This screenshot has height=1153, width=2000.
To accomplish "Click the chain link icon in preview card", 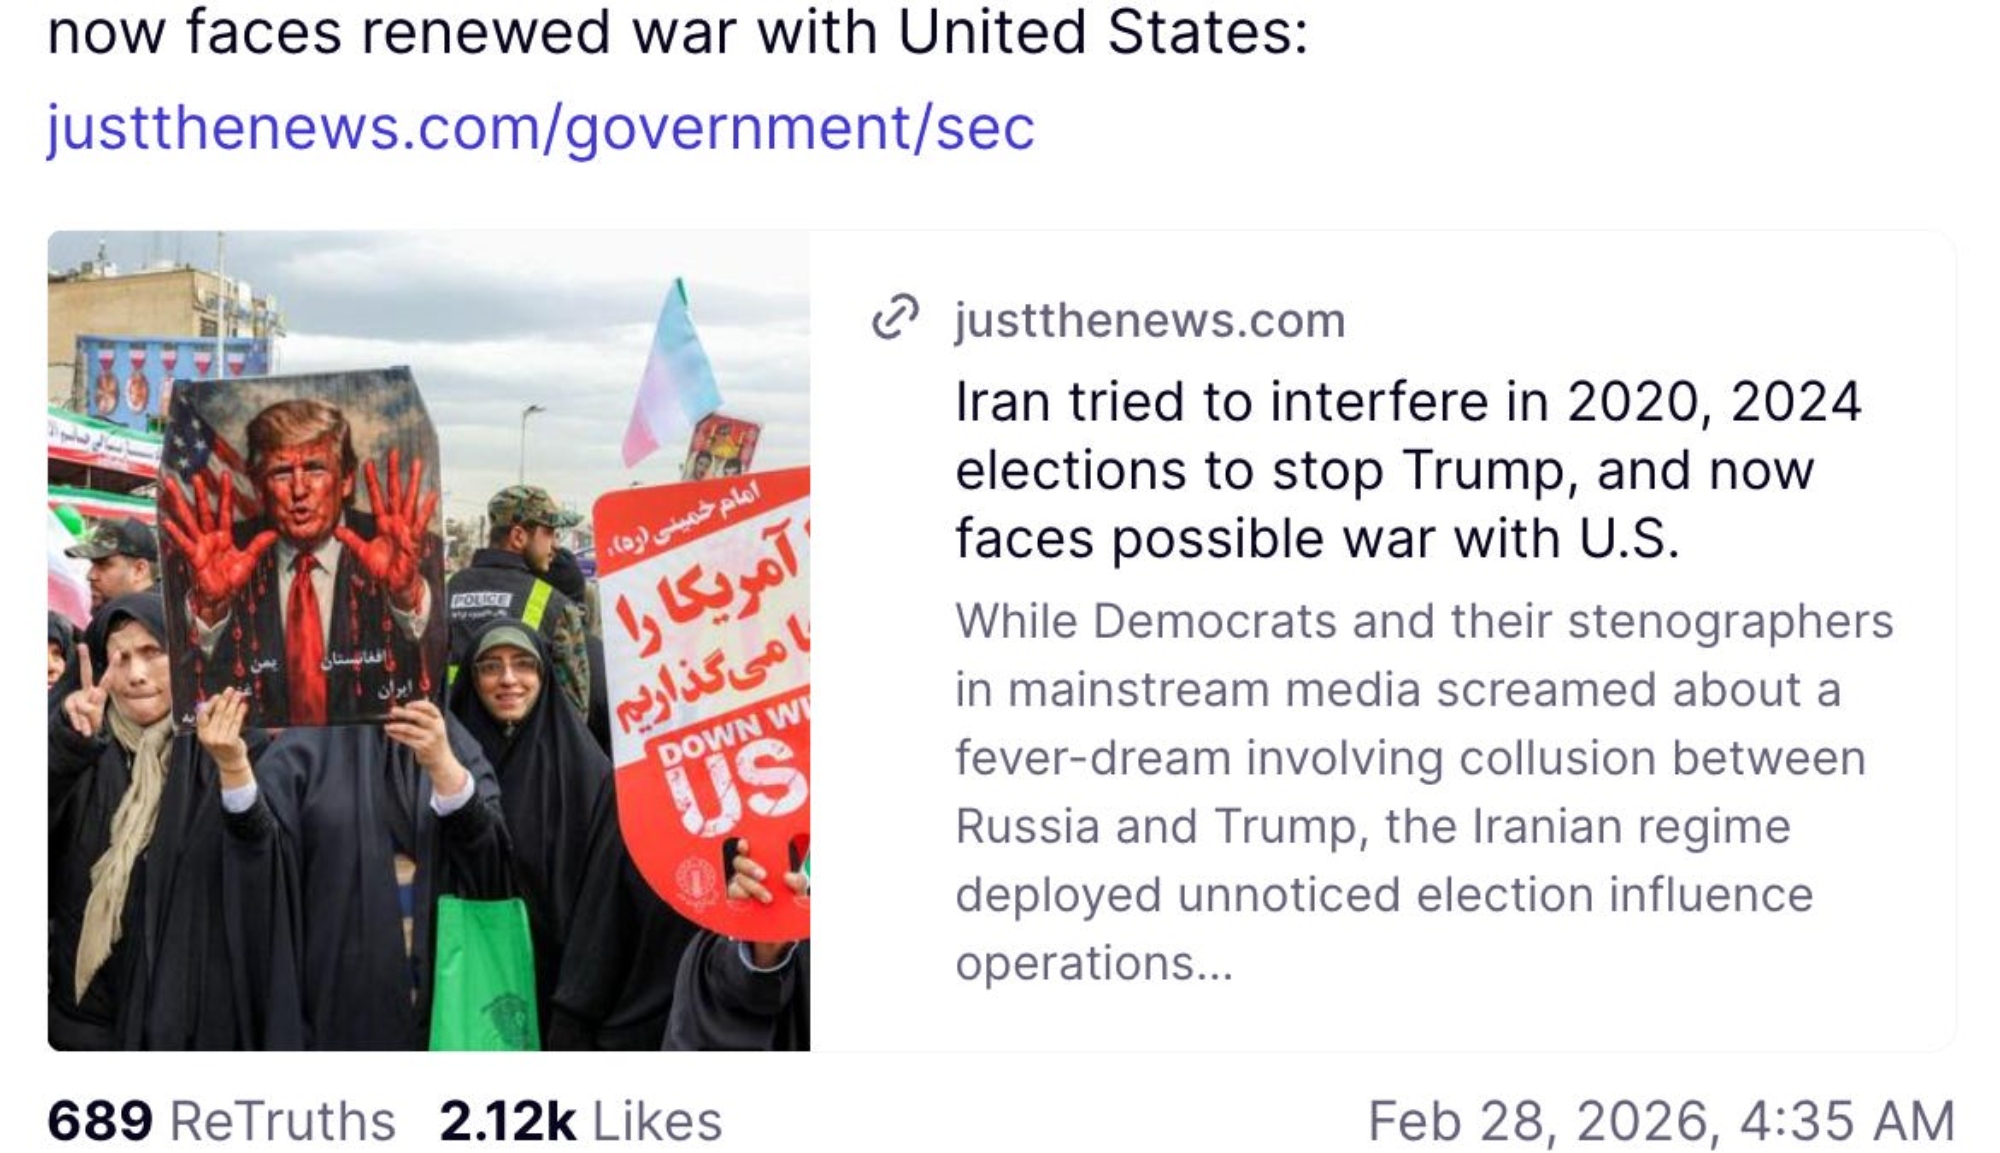I will click(x=894, y=318).
